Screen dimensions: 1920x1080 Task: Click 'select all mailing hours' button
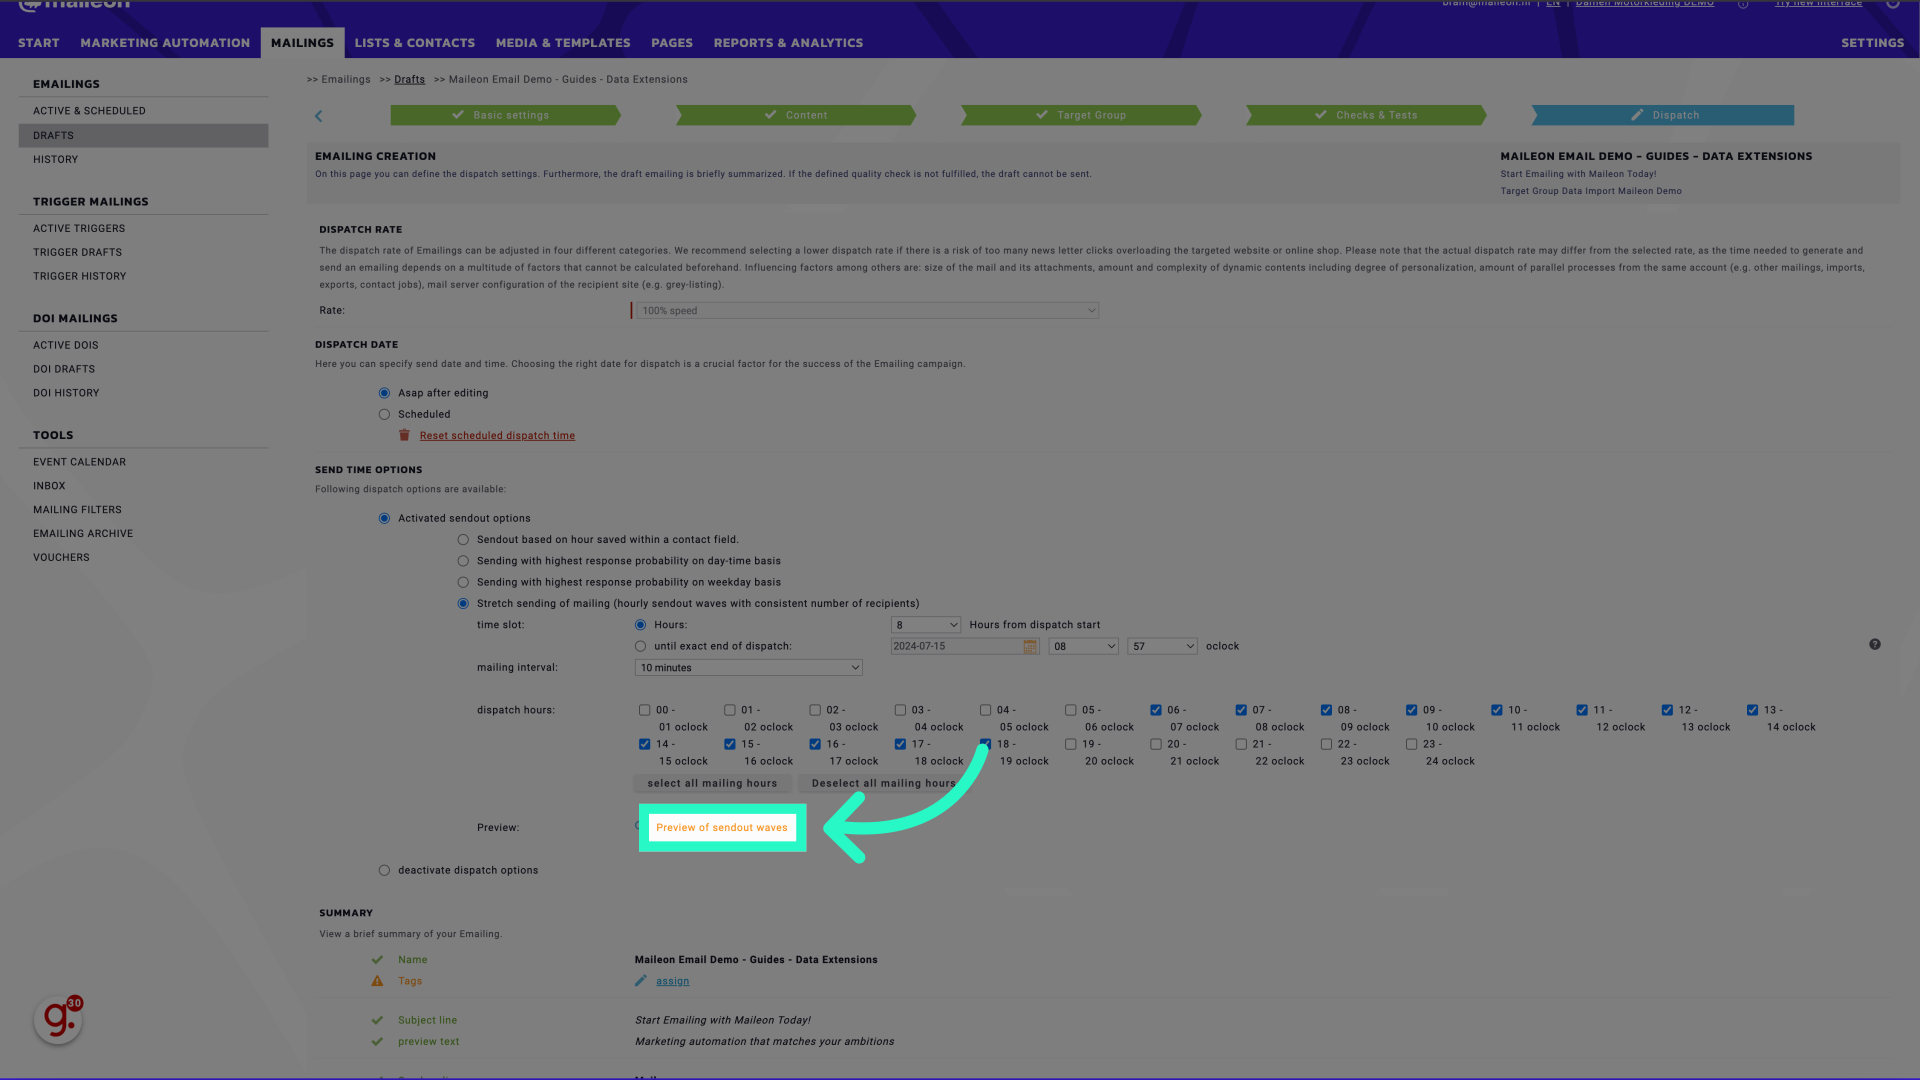712,784
